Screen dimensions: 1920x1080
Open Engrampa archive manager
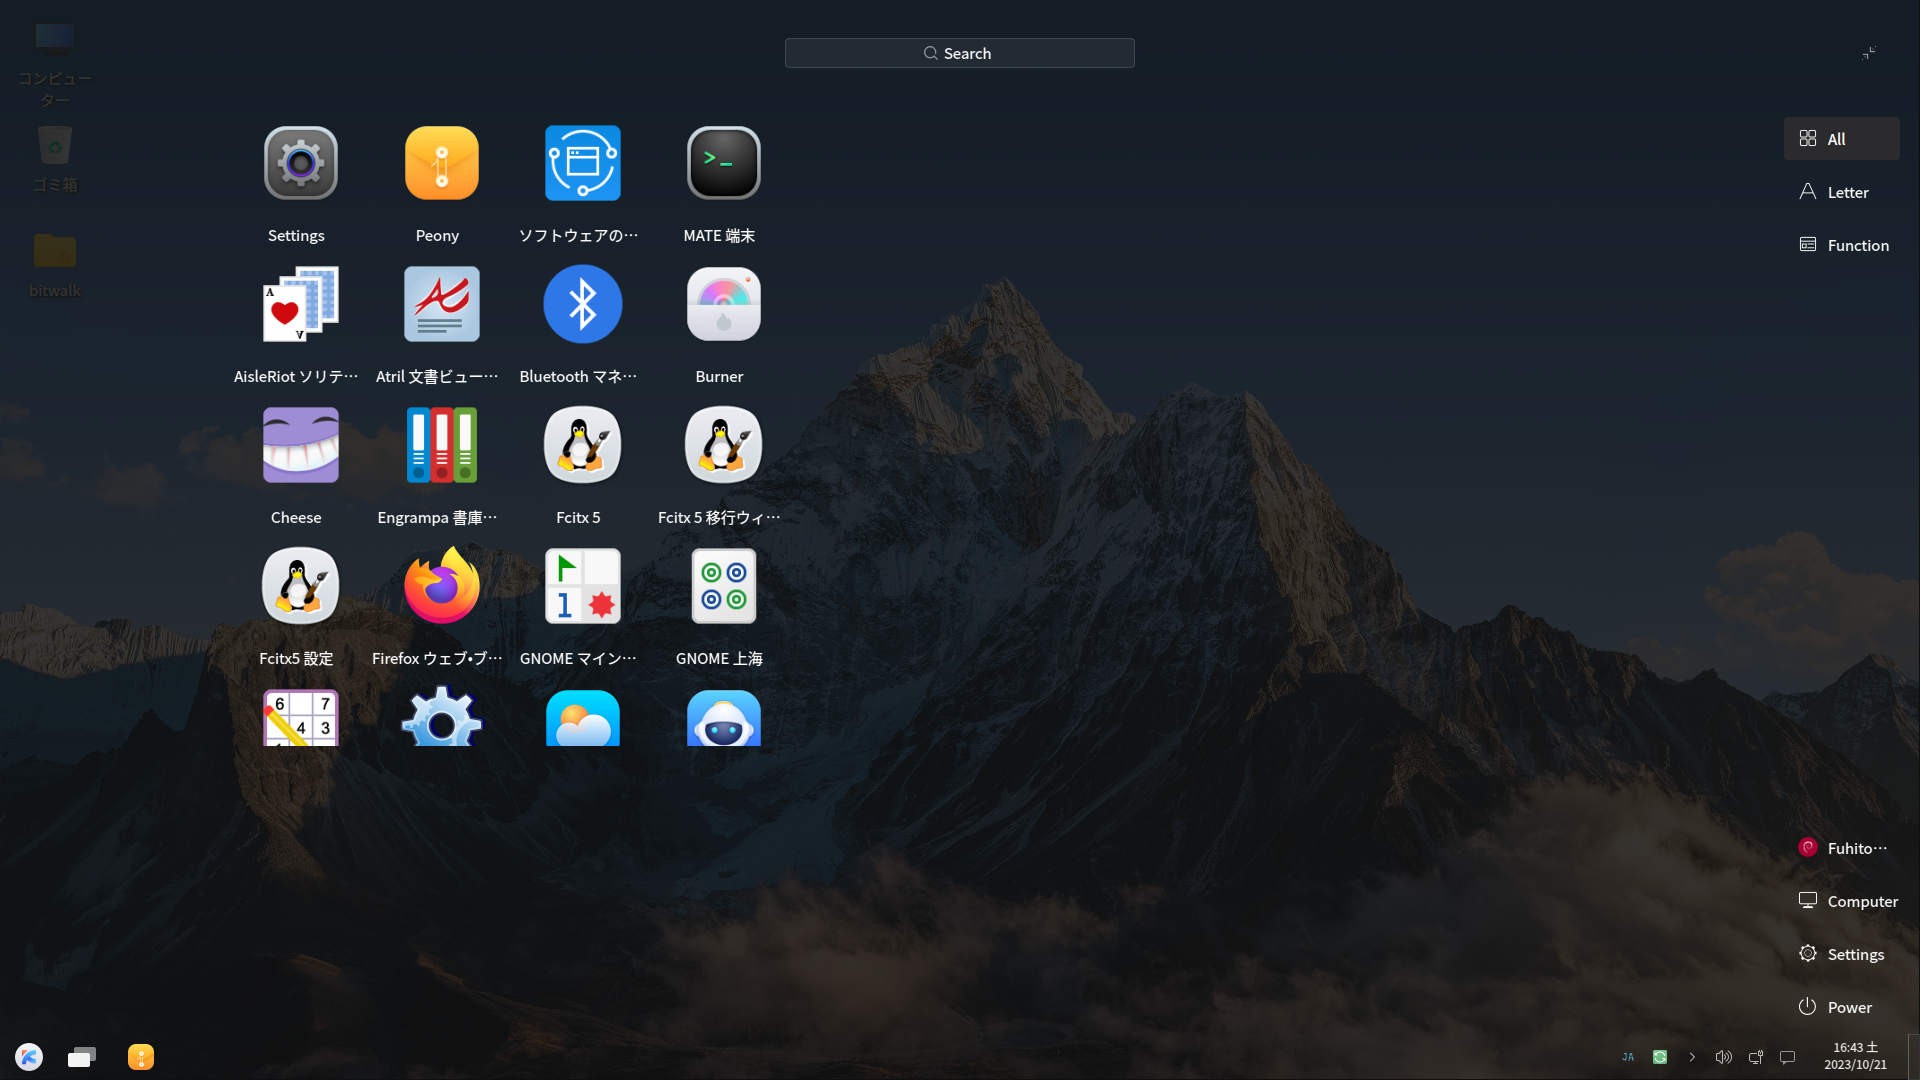point(441,445)
